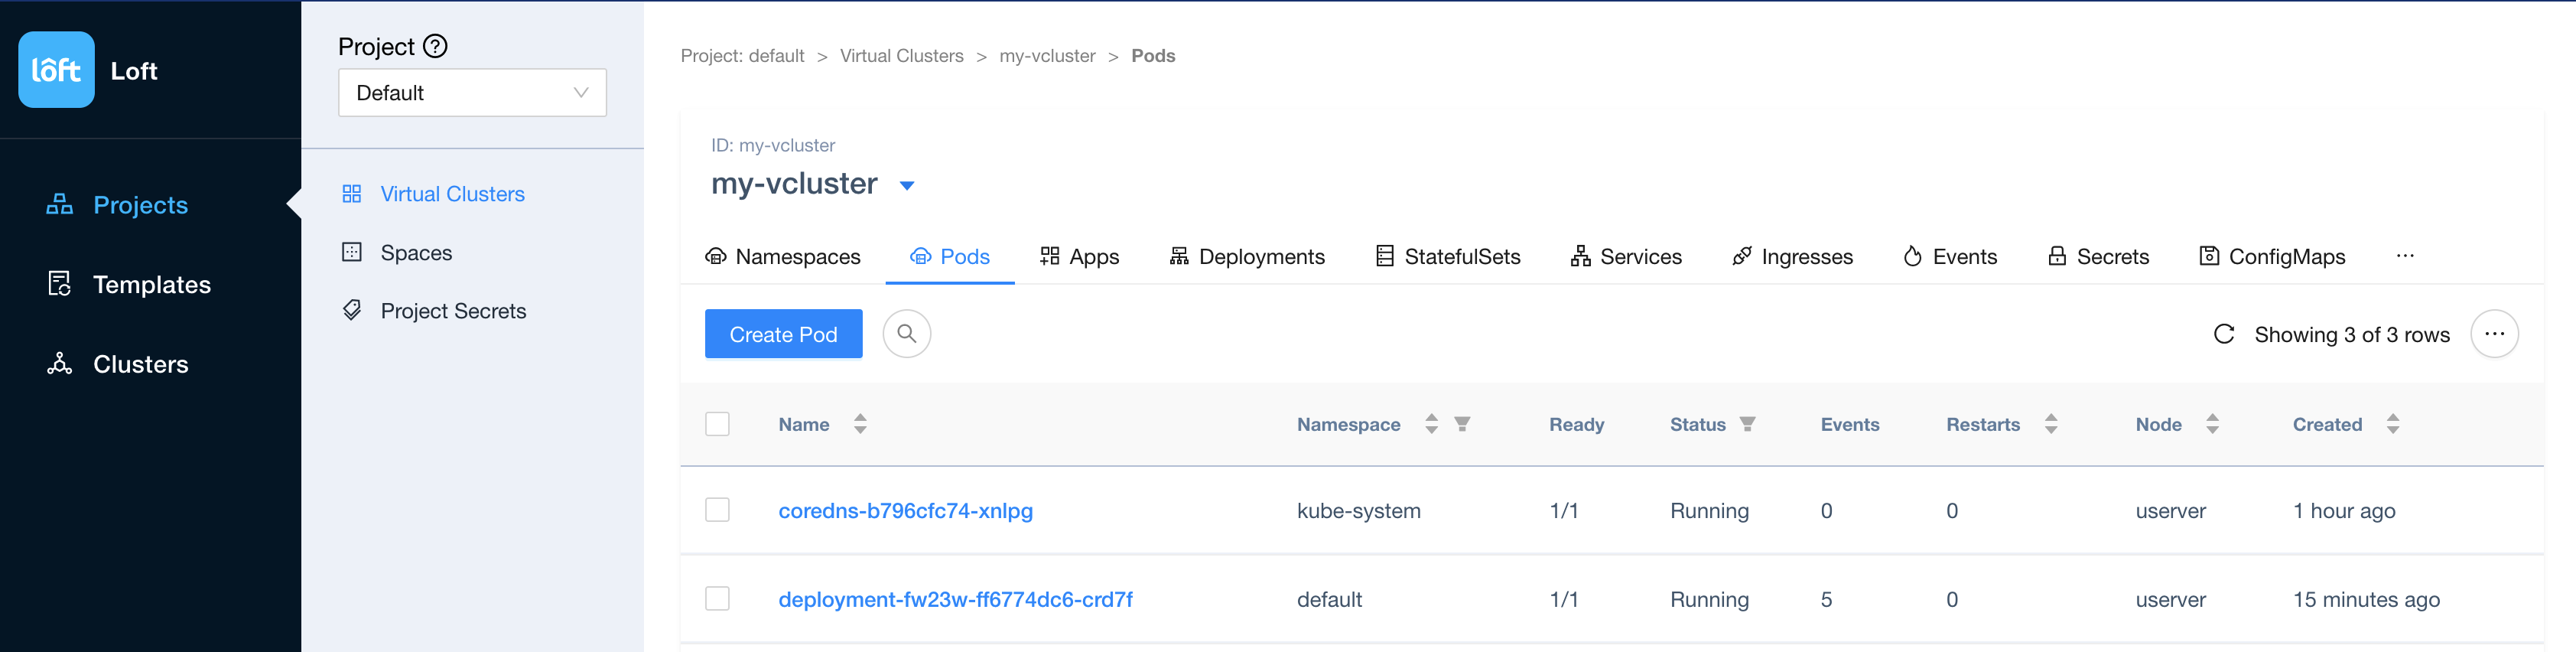Filter by Status using funnel icon
Viewport: 2576px width, 652px height.
(1747, 424)
